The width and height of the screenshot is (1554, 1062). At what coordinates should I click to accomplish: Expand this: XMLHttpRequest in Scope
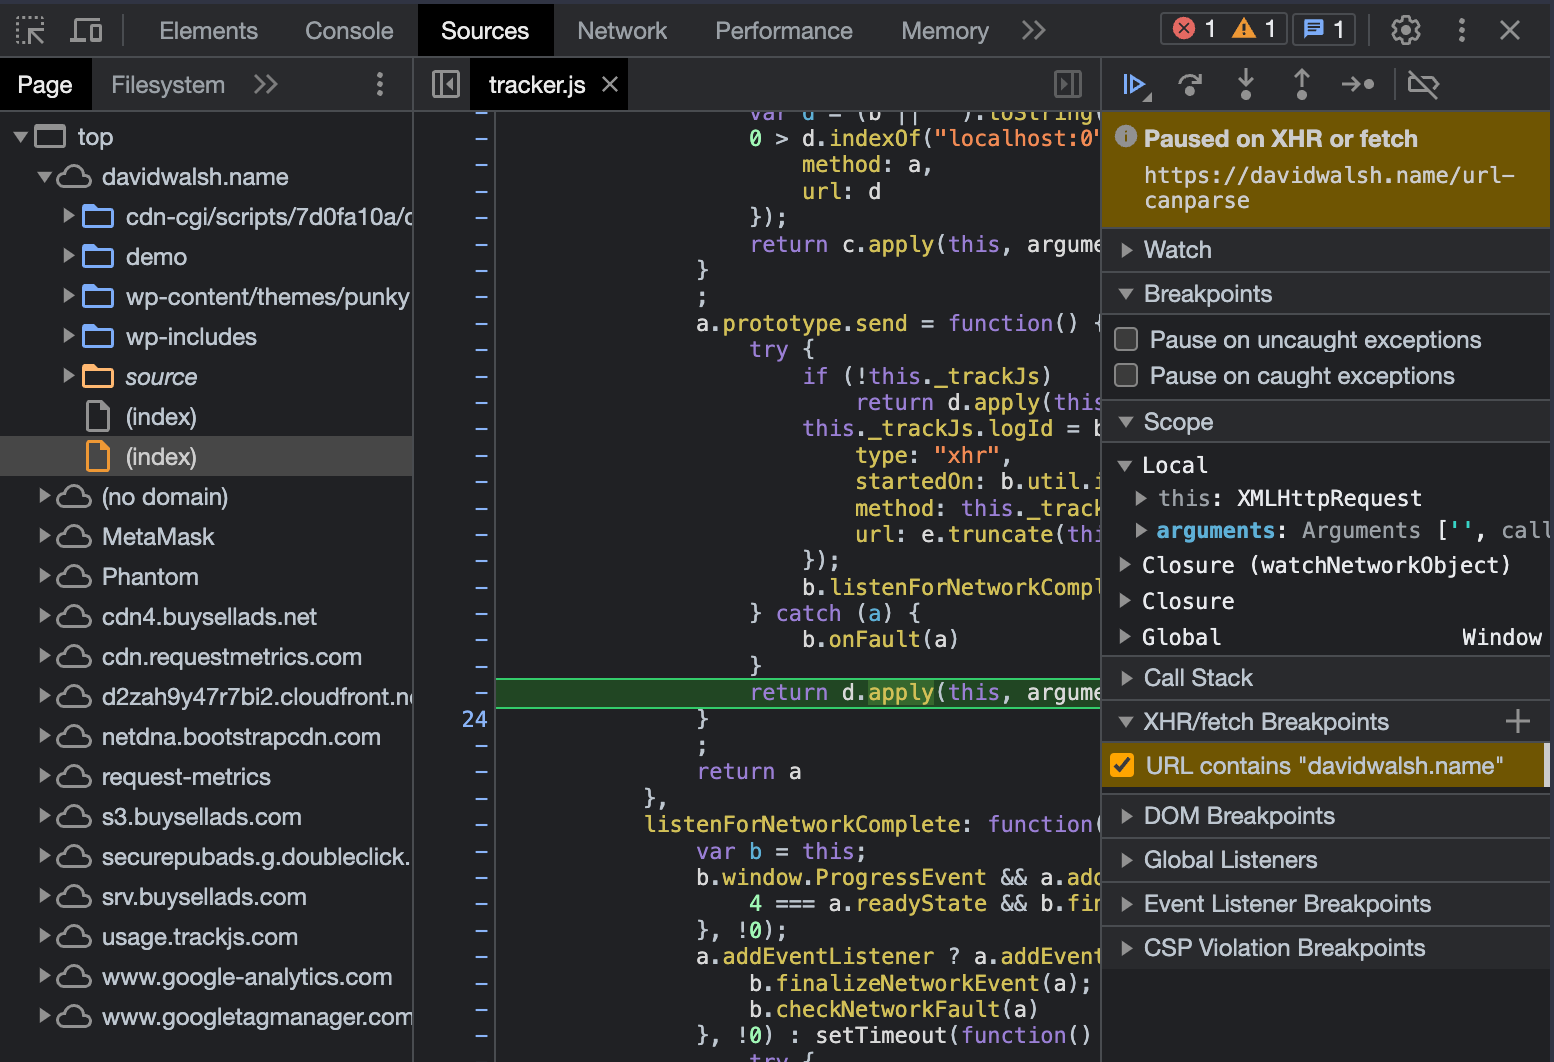point(1140,498)
